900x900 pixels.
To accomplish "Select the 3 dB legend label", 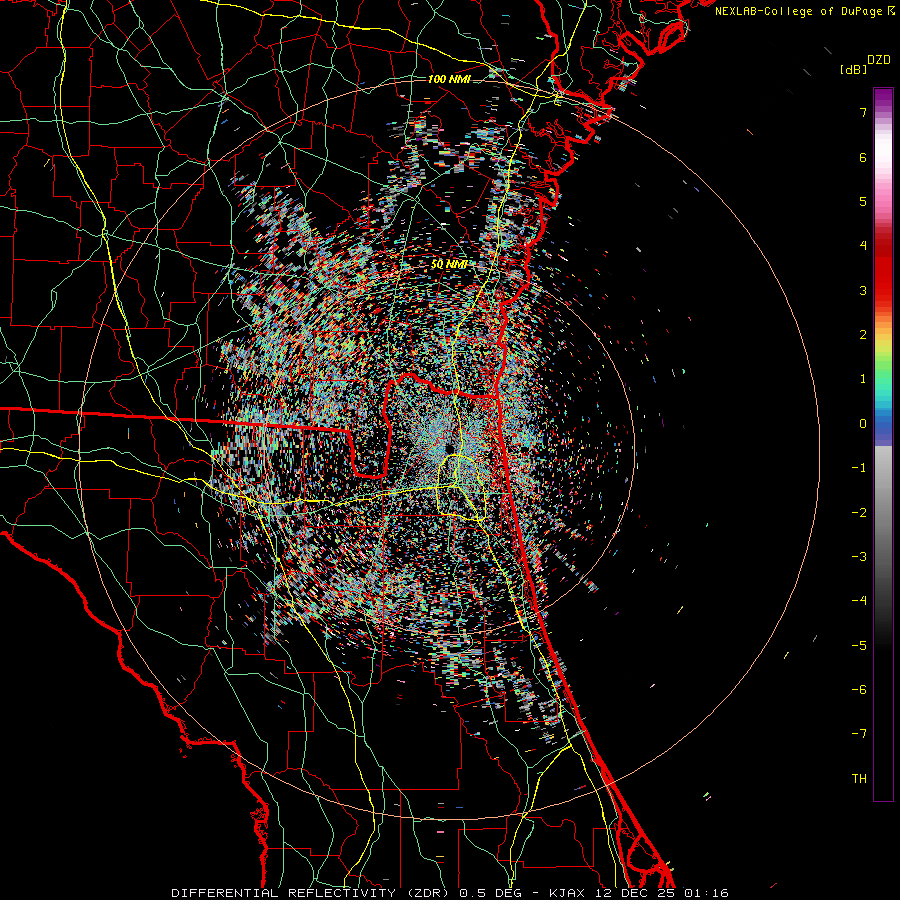I will (x=863, y=290).
